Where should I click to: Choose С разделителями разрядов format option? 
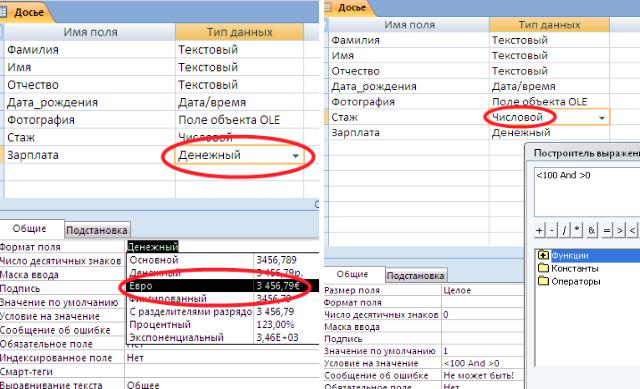tap(223, 312)
